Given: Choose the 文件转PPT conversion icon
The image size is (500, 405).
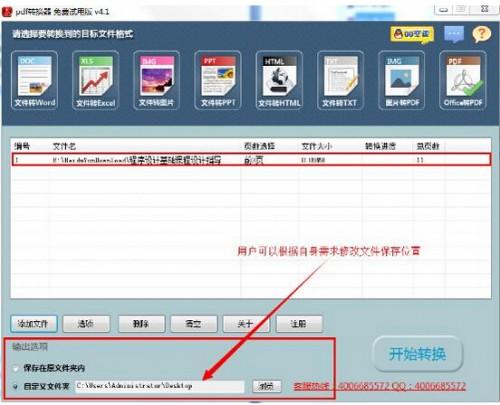Looking at the screenshot, I should pyautogui.click(x=218, y=80).
